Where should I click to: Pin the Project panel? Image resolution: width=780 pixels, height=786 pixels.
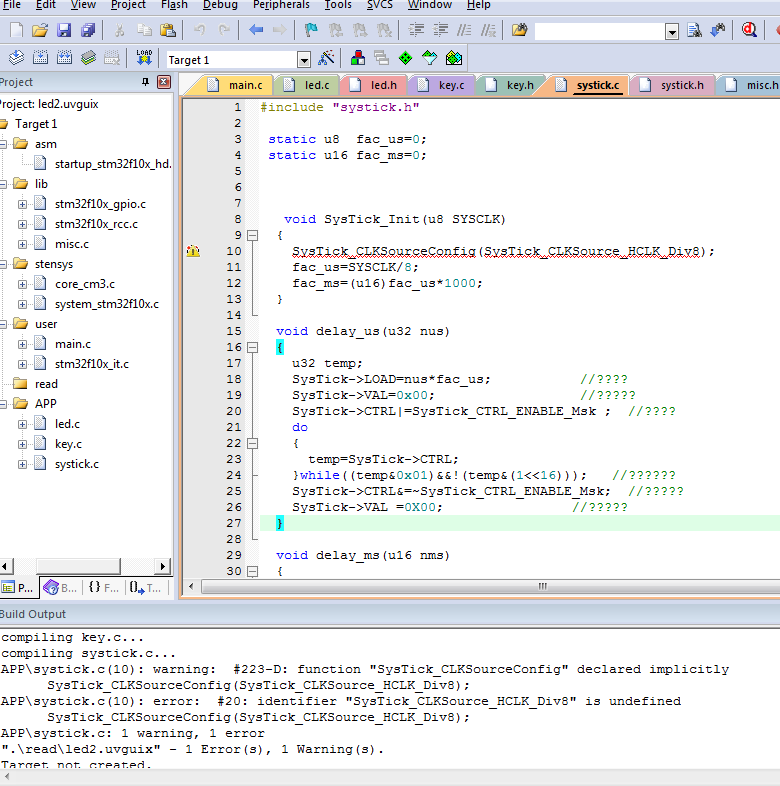click(x=145, y=82)
